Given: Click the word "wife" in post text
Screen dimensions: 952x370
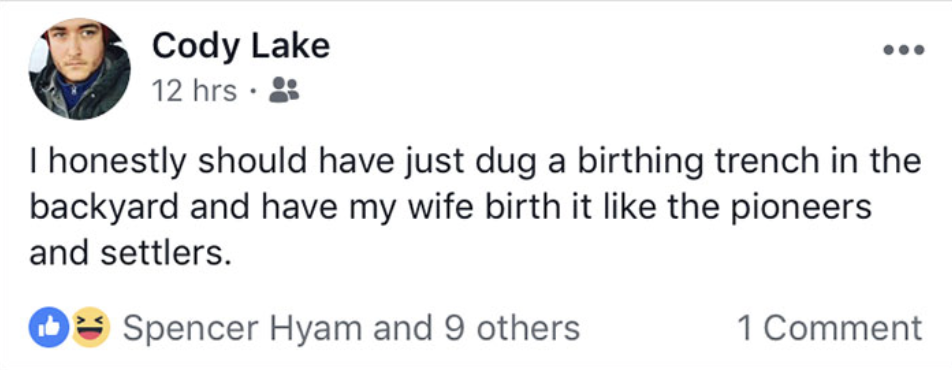Looking at the screenshot, I should point(430,208).
